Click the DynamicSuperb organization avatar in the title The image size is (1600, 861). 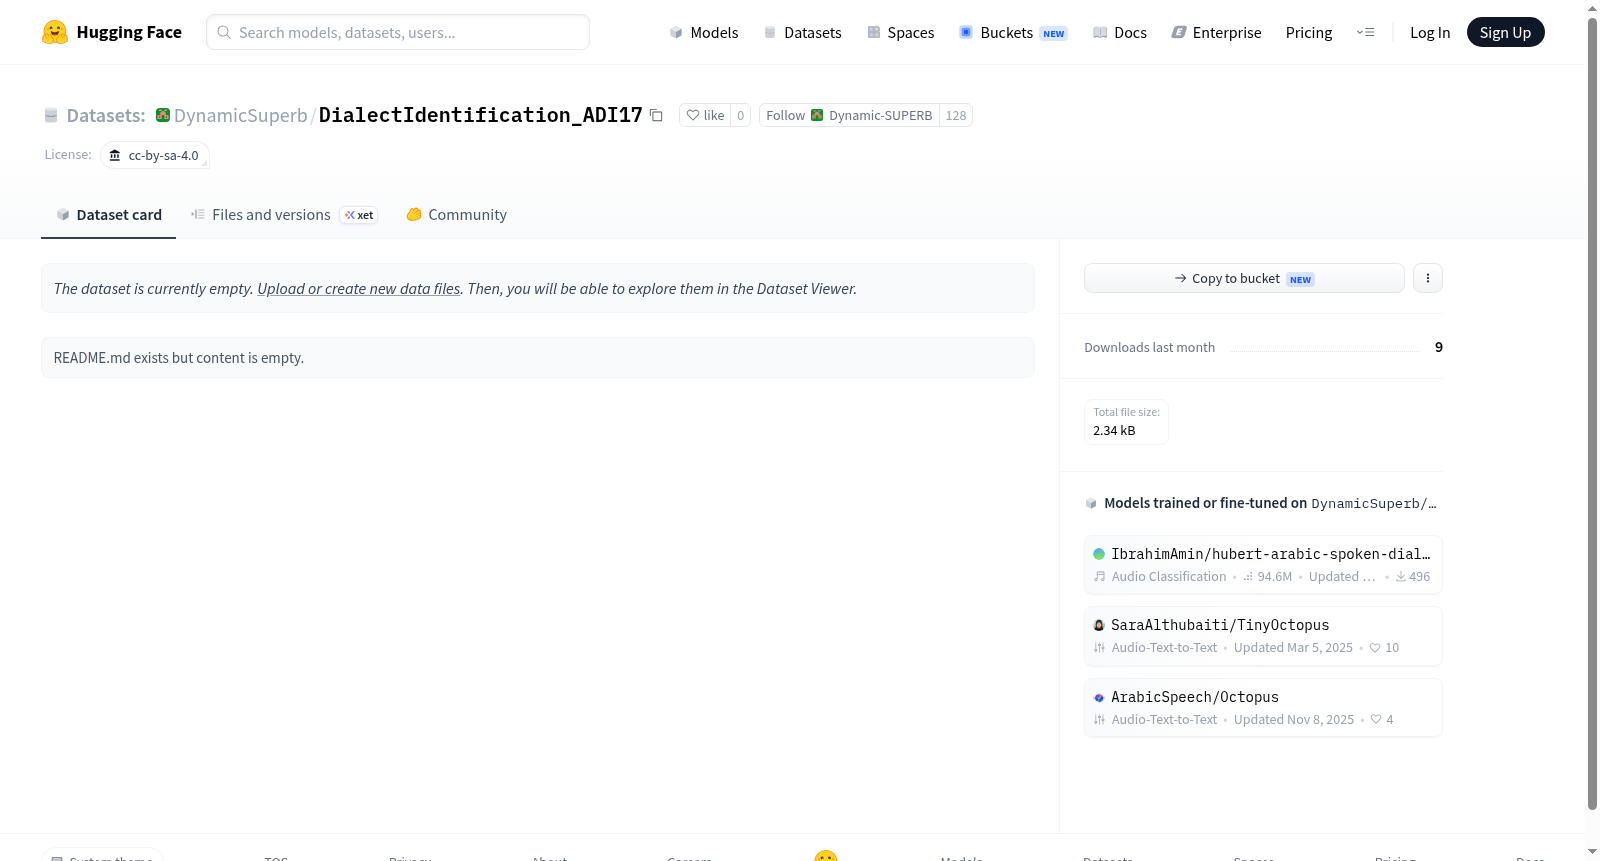tap(163, 115)
